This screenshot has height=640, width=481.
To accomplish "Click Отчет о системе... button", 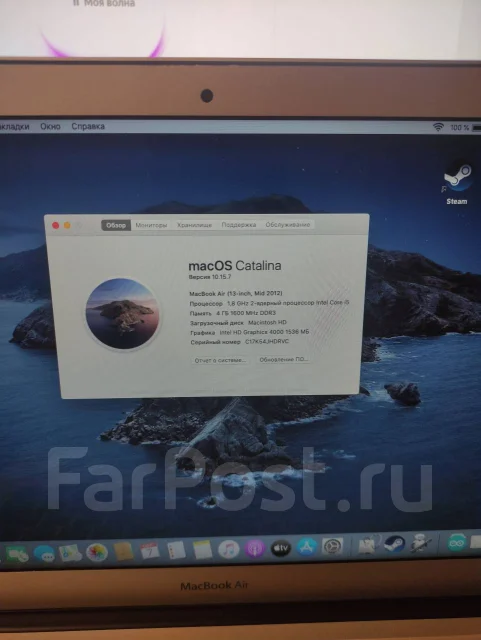I will point(220,360).
